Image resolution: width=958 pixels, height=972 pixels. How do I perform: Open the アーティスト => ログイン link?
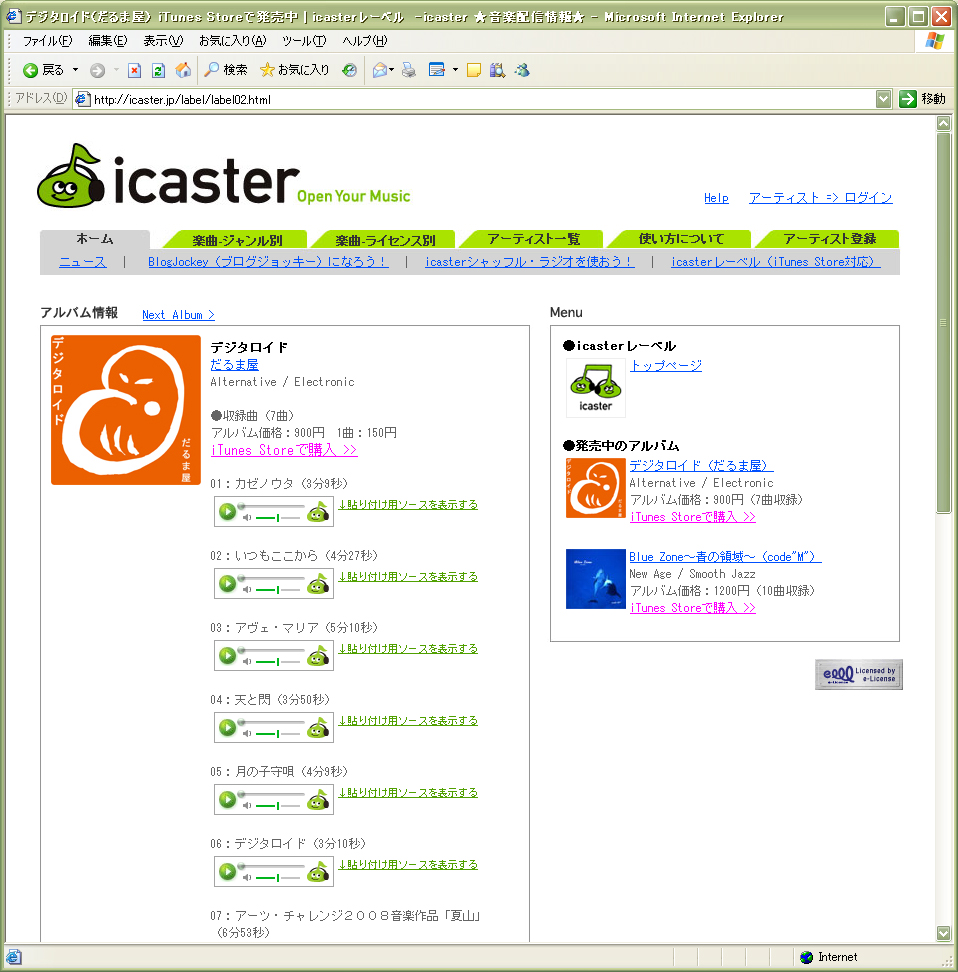820,198
